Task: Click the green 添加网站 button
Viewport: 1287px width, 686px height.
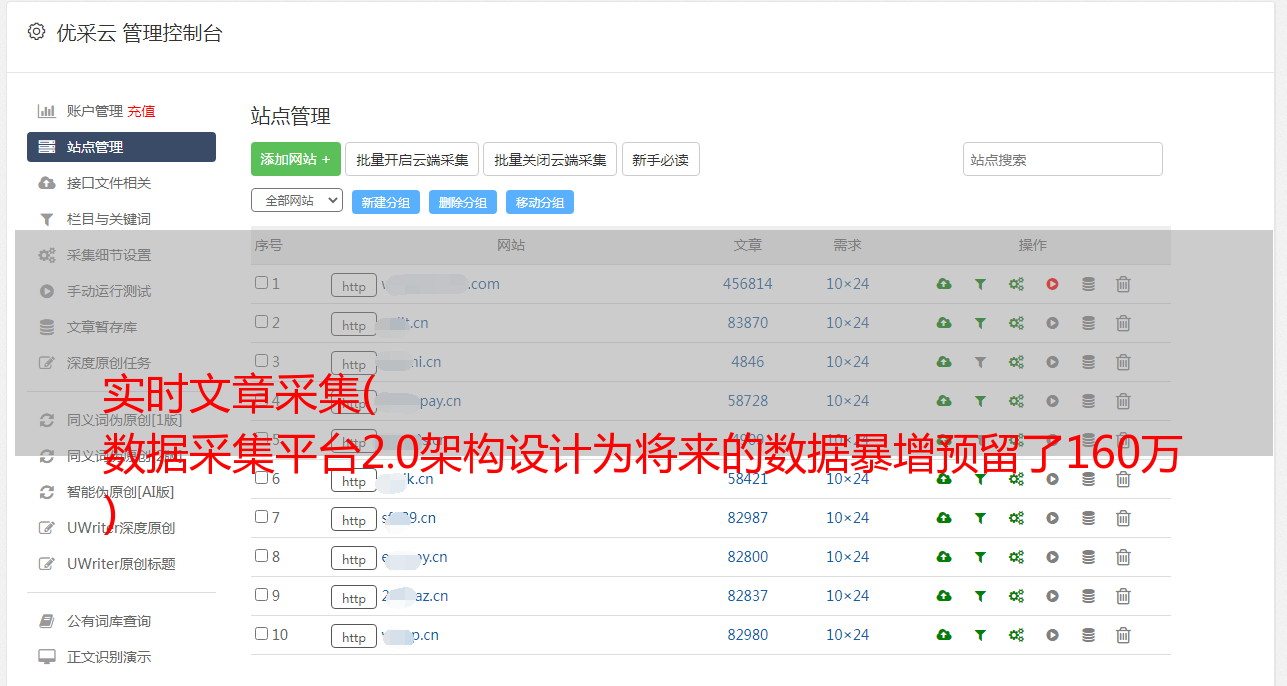Action: (295, 159)
